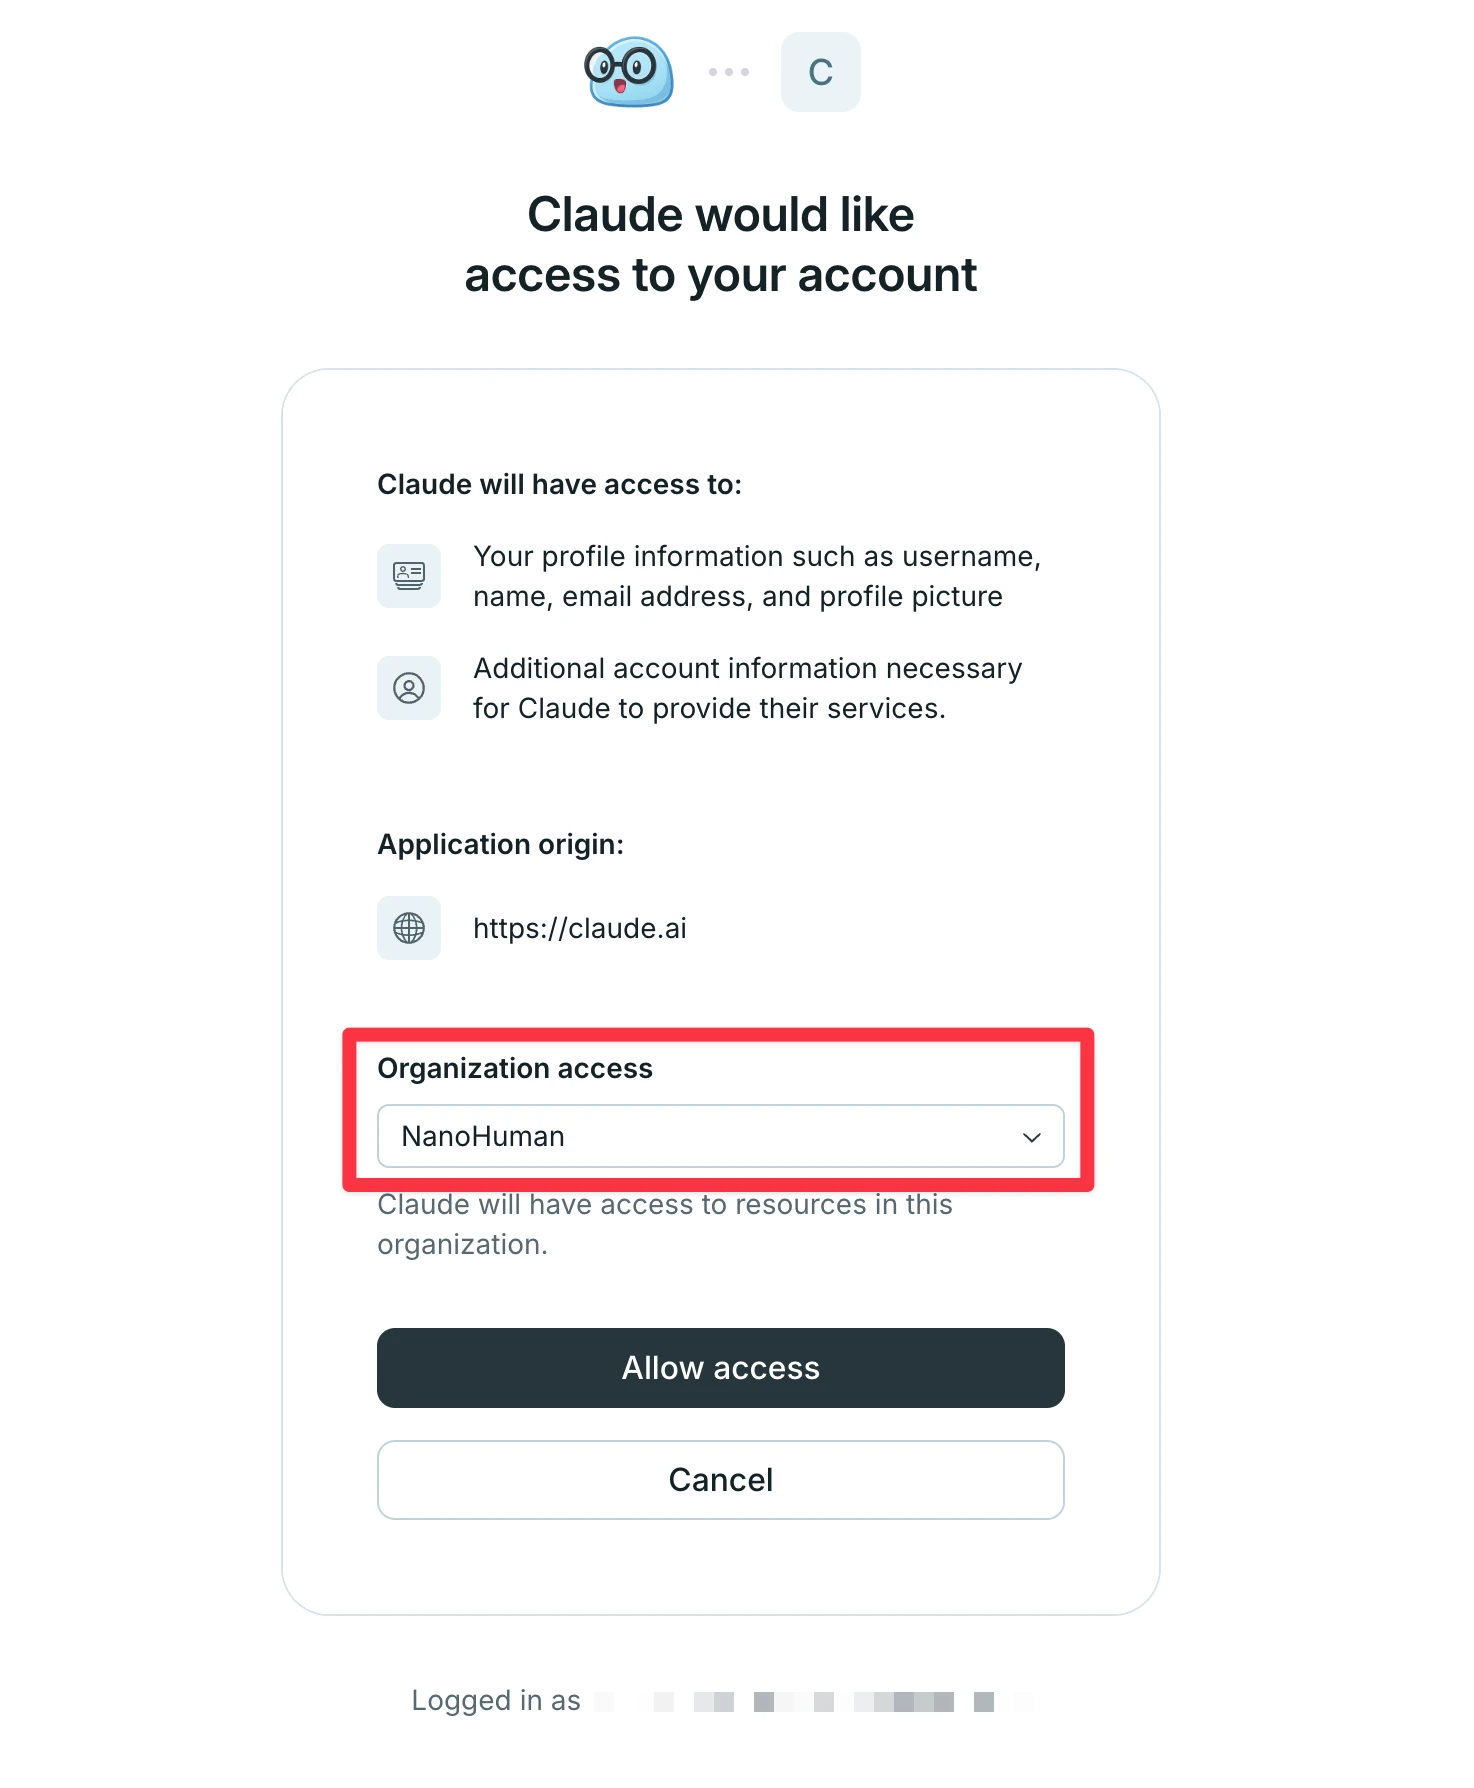Click the 'Claude would like access' page title

720,245
